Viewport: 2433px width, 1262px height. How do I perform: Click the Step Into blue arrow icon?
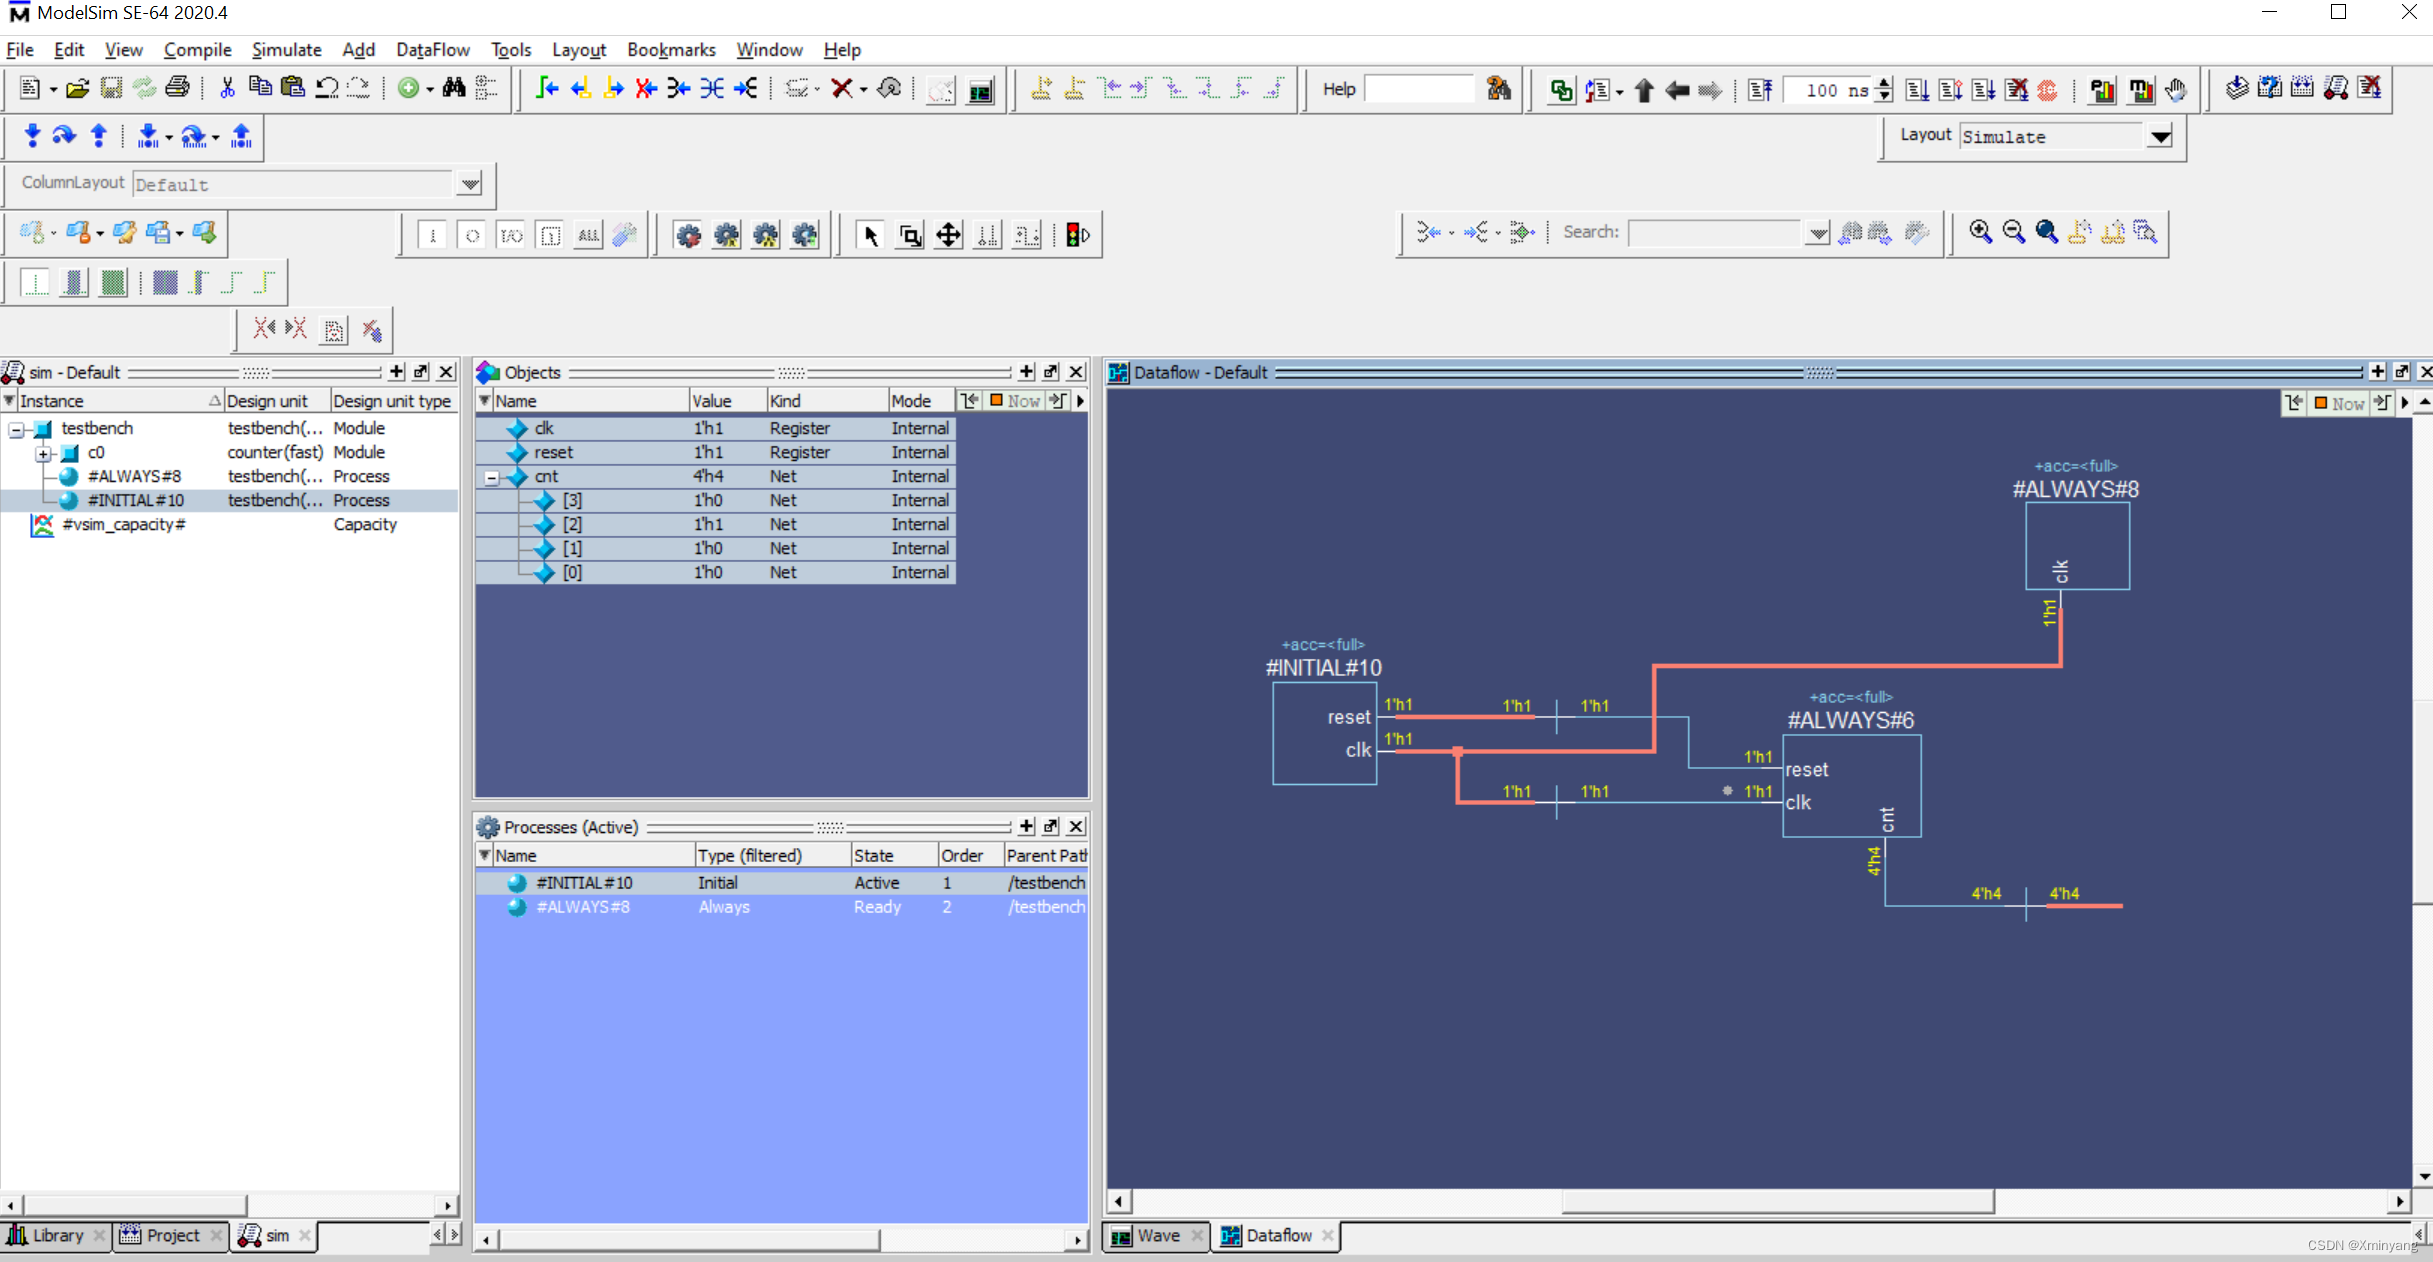(x=32, y=136)
